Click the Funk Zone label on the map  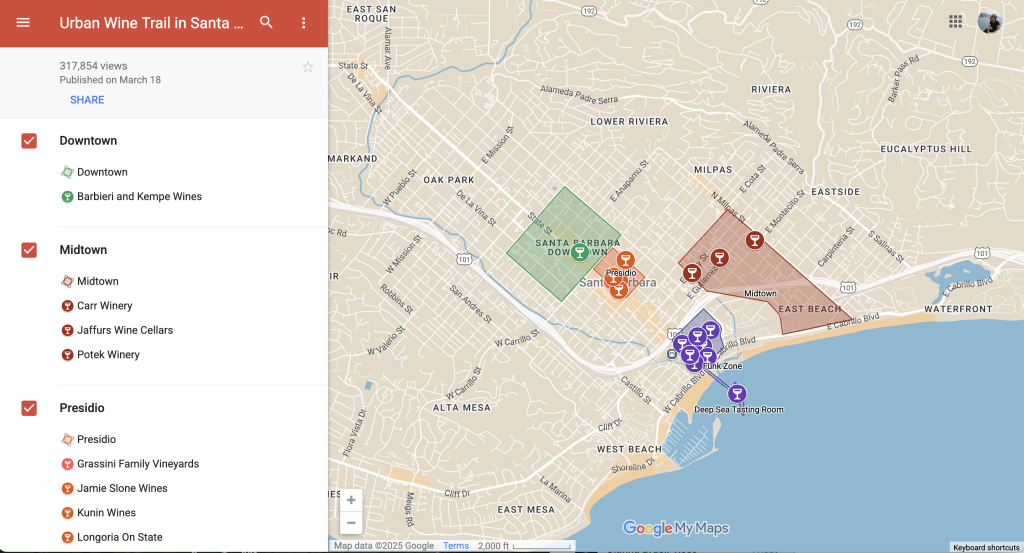(x=722, y=366)
